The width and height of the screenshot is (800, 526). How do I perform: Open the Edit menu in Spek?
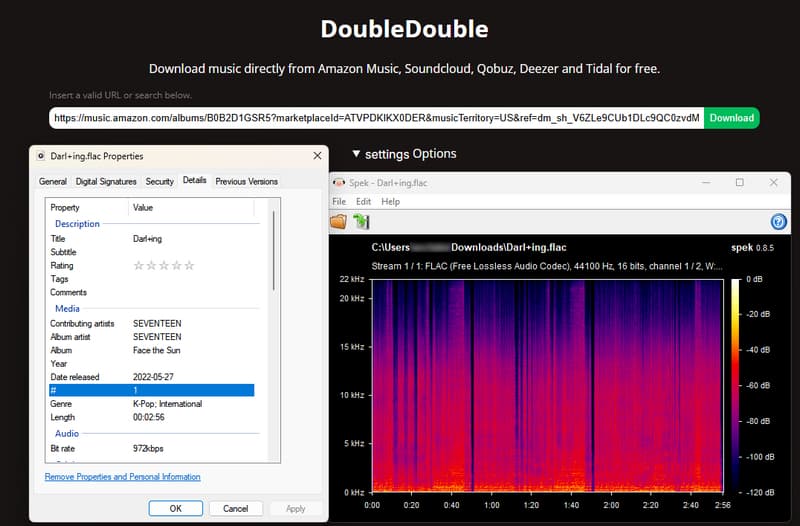[x=363, y=202]
